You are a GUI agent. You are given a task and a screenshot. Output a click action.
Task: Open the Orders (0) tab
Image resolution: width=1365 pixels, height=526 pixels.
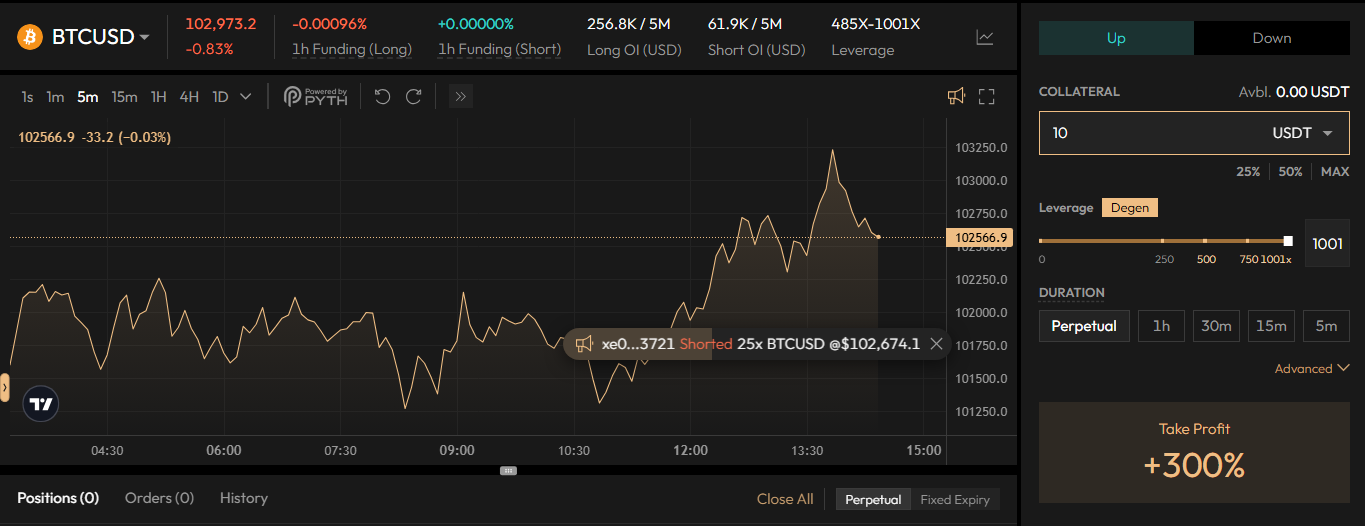[x=159, y=498]
